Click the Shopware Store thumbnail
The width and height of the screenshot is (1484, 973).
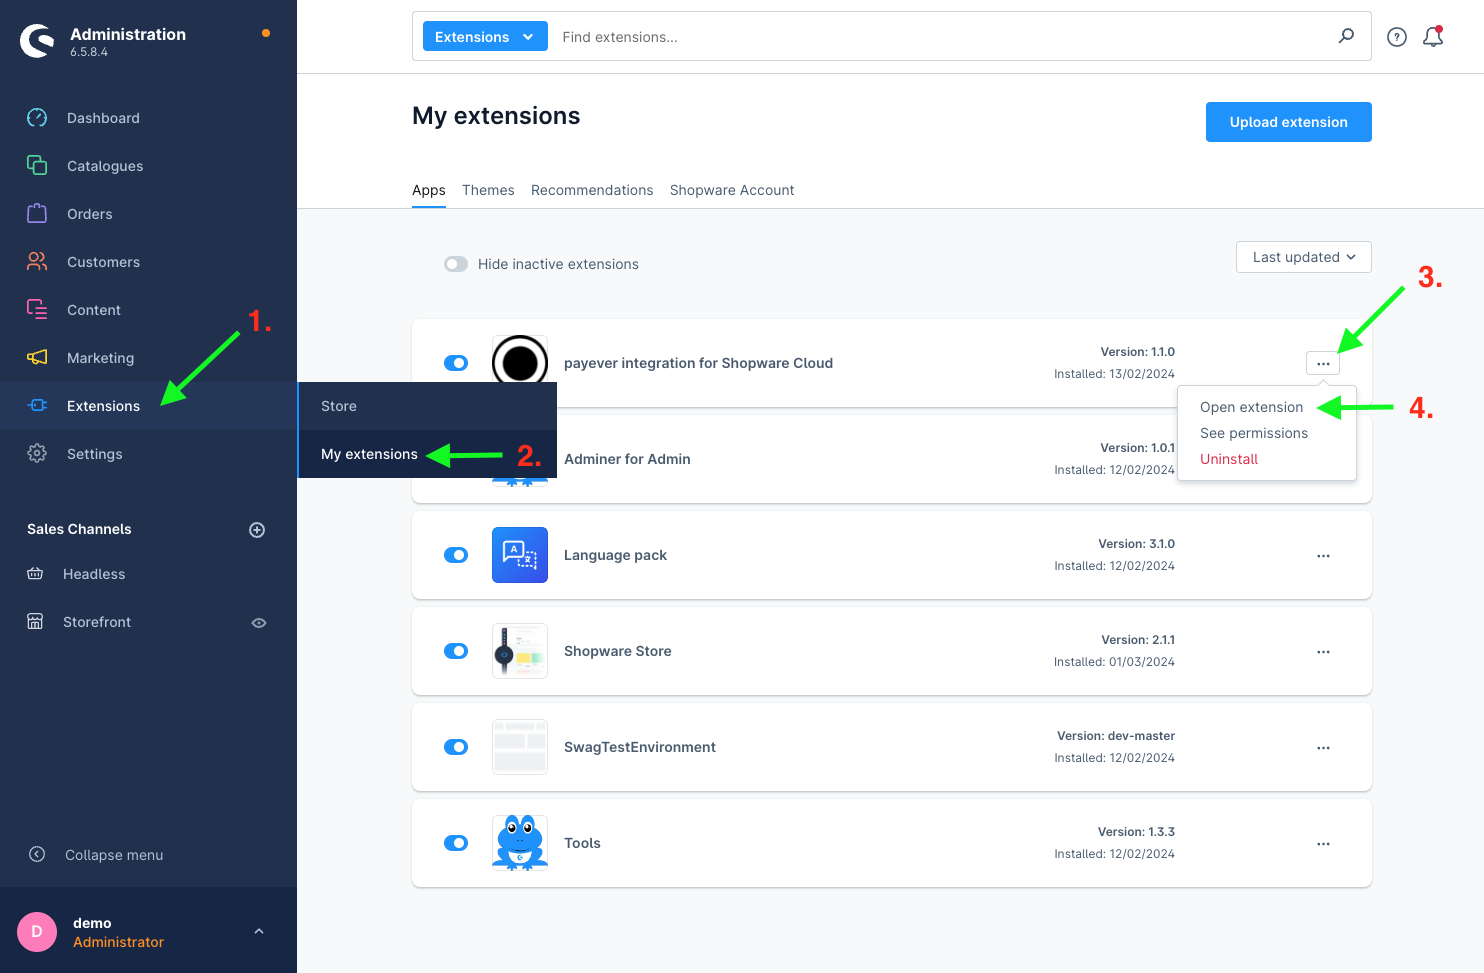(520, 651)
